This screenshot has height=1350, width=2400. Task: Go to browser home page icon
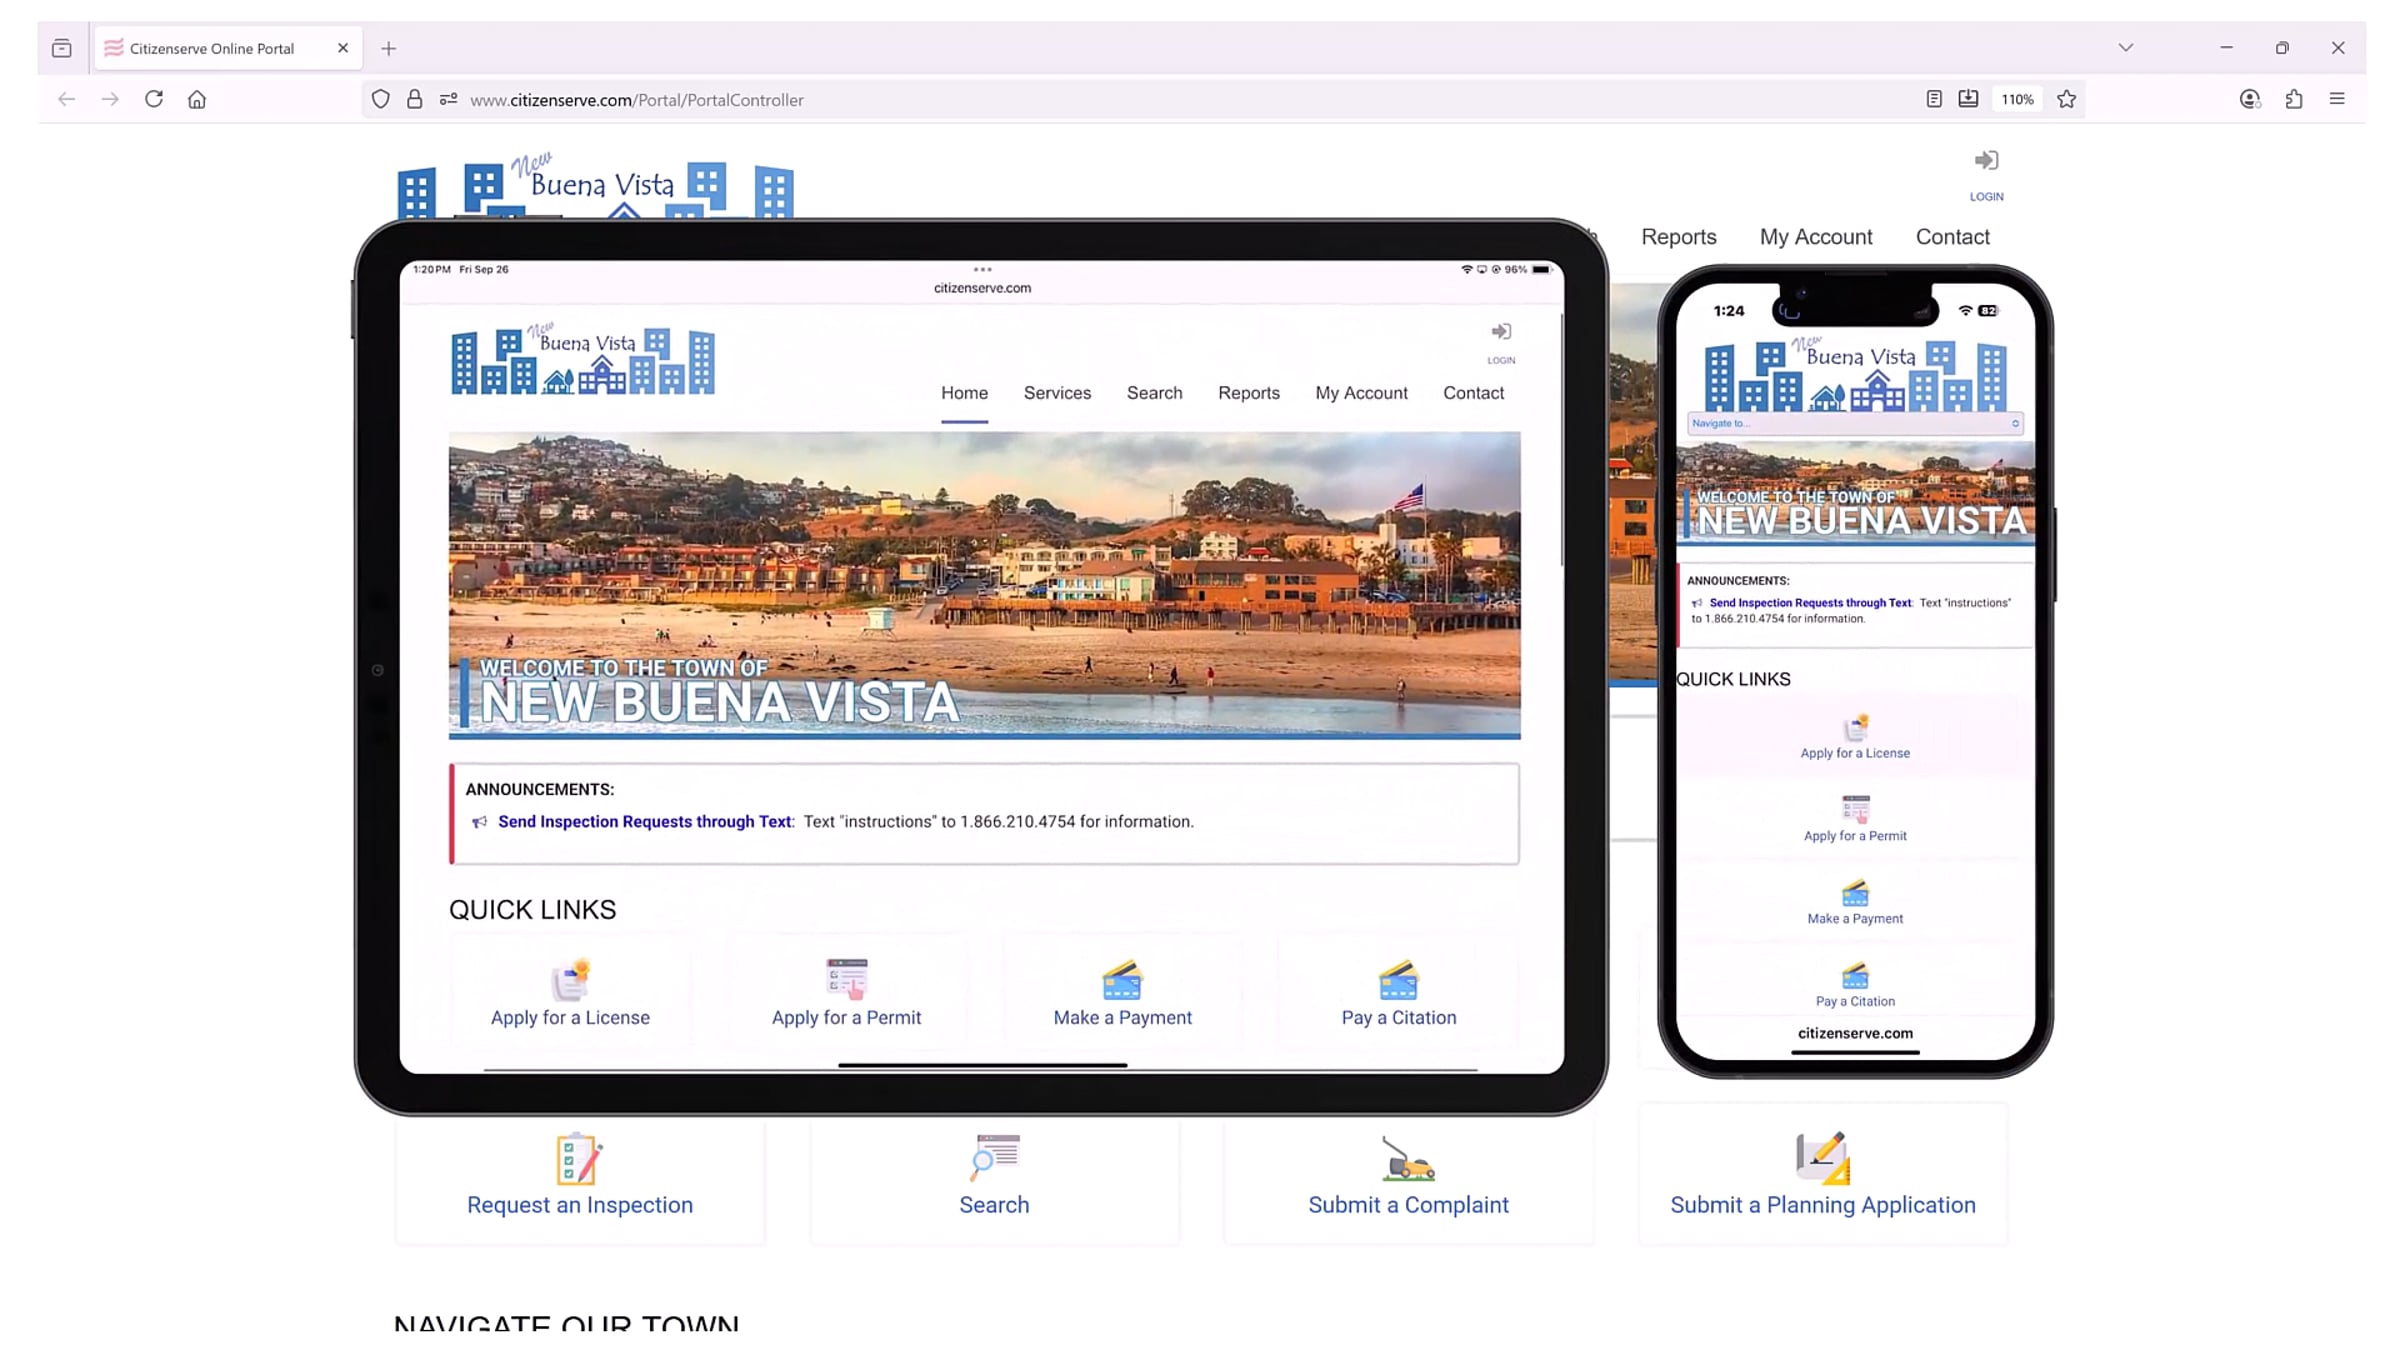(197, 99)
